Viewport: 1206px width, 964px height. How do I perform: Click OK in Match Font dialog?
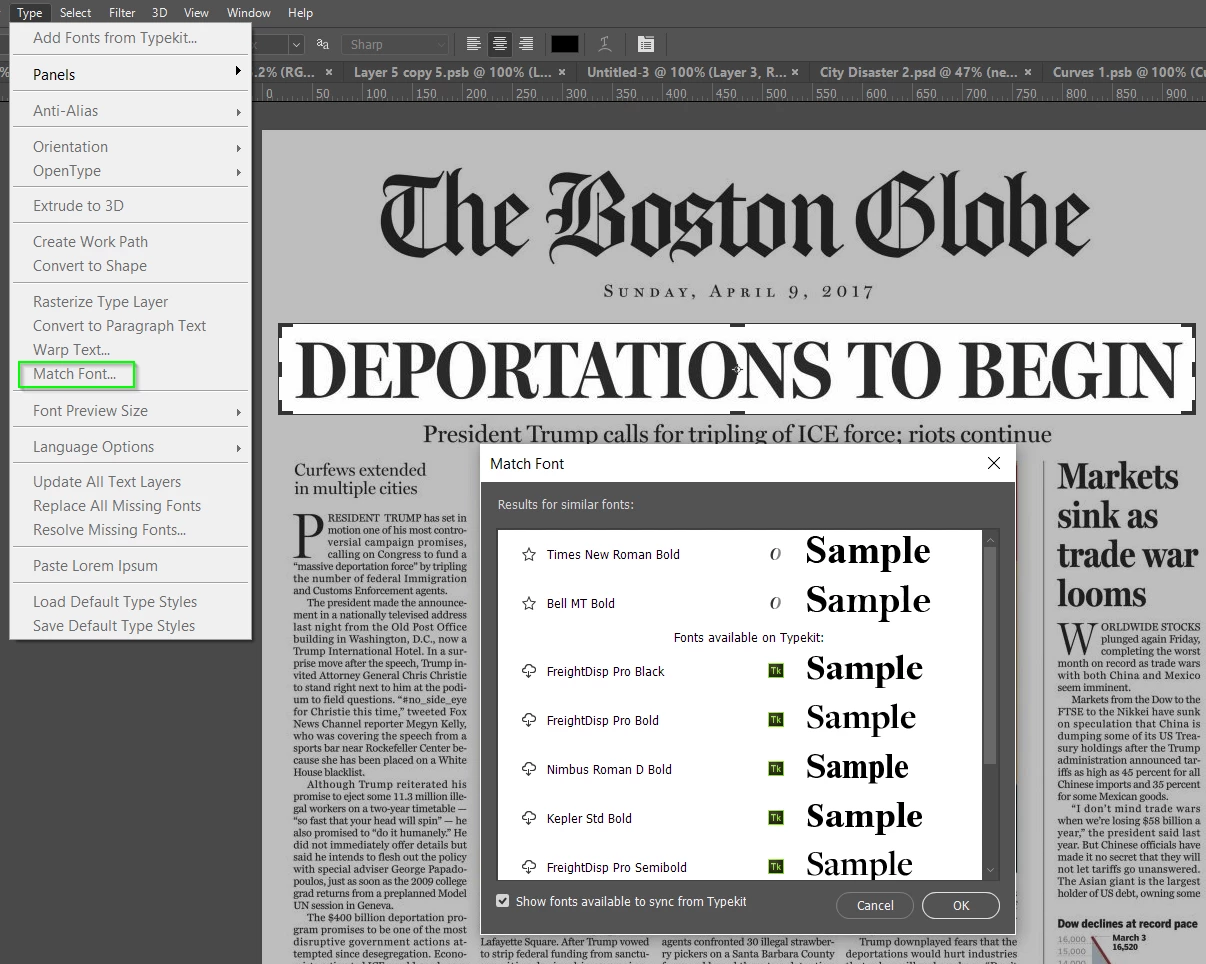(x=961, y=905)
